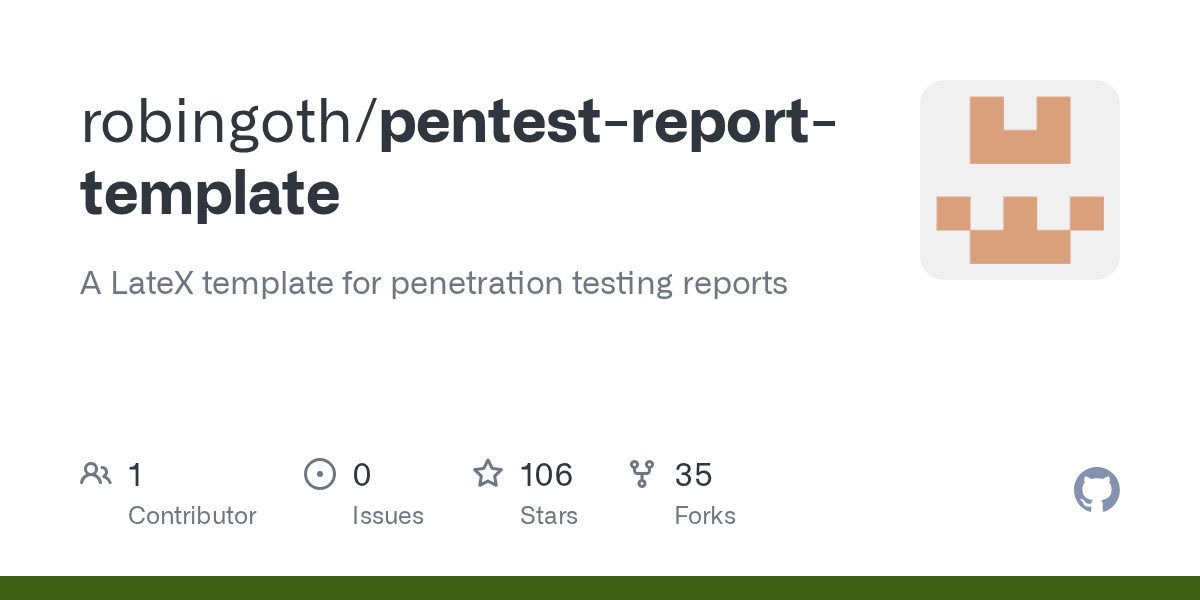Click the issues count 0
The height and width of the screenshot is (600, 1200).
pyautogui.click(x=362, y=475)
